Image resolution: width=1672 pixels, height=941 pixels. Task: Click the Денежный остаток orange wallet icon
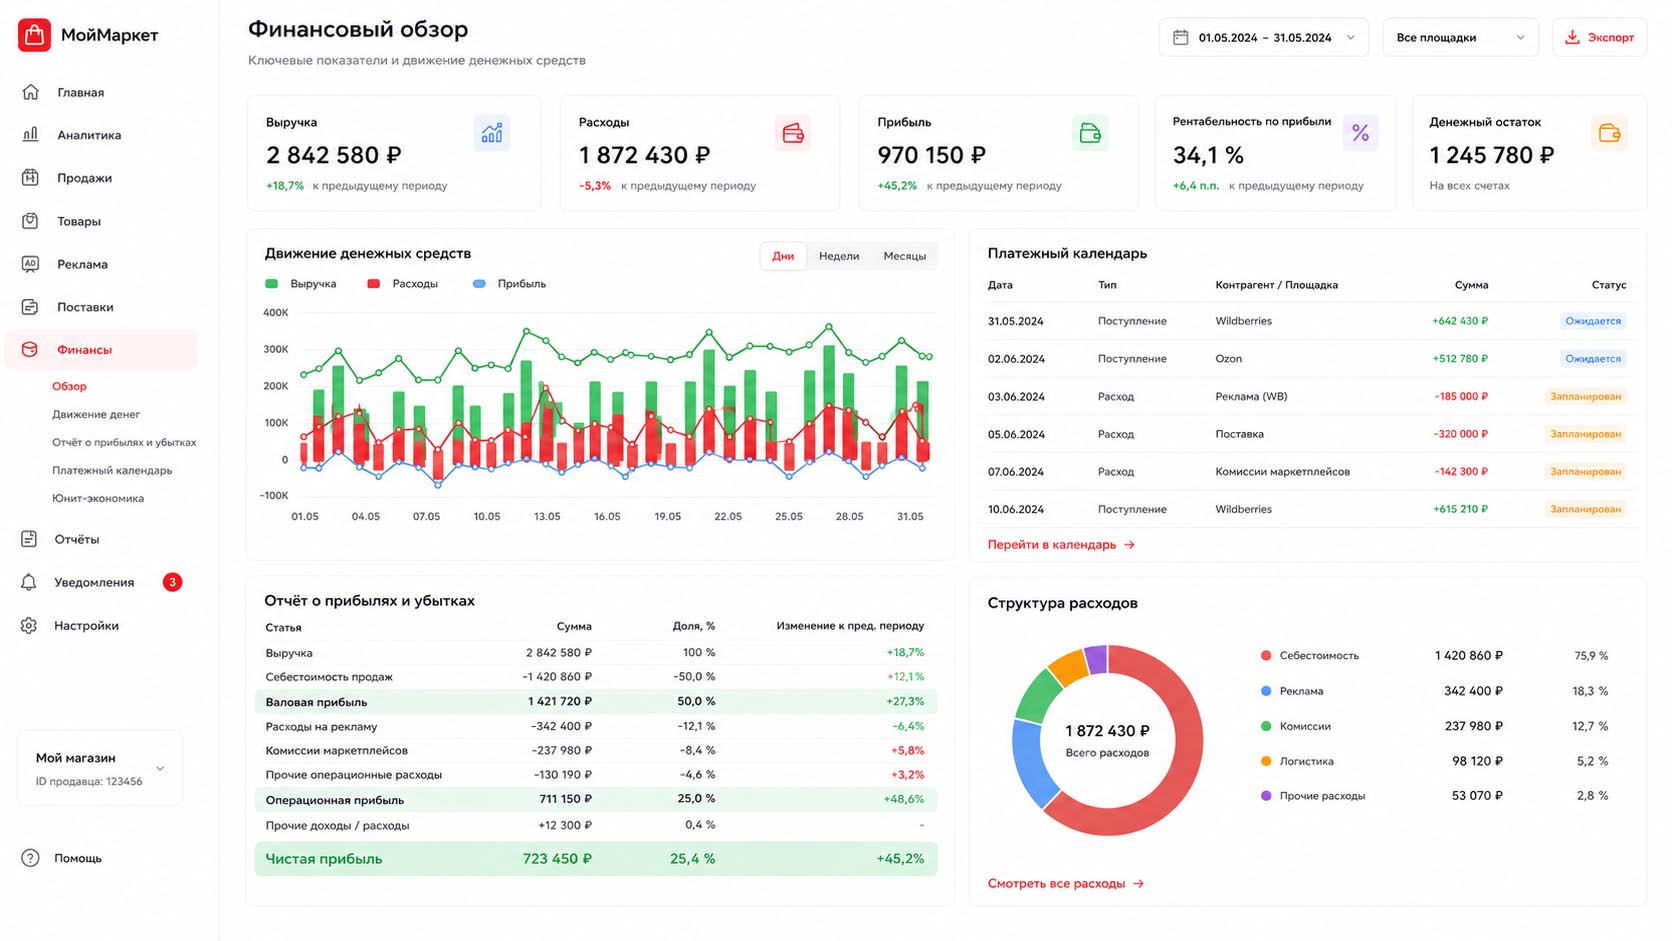pyautogui.click(x=1609, y=133)
